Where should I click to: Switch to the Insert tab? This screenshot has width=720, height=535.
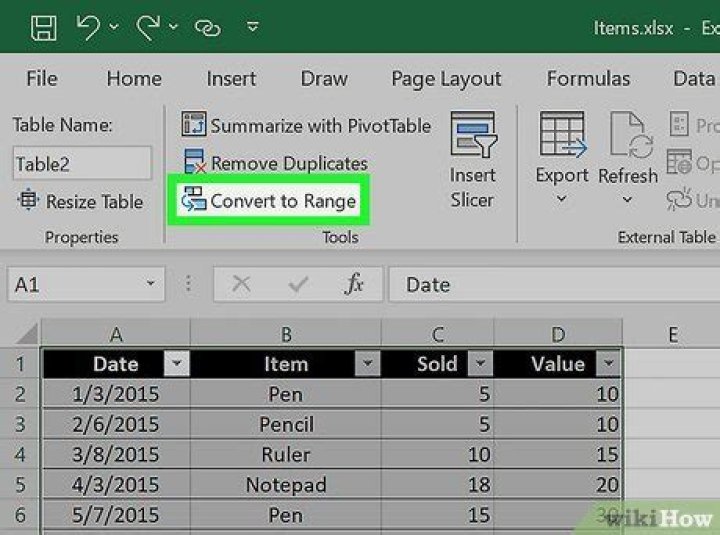point(231,79)
